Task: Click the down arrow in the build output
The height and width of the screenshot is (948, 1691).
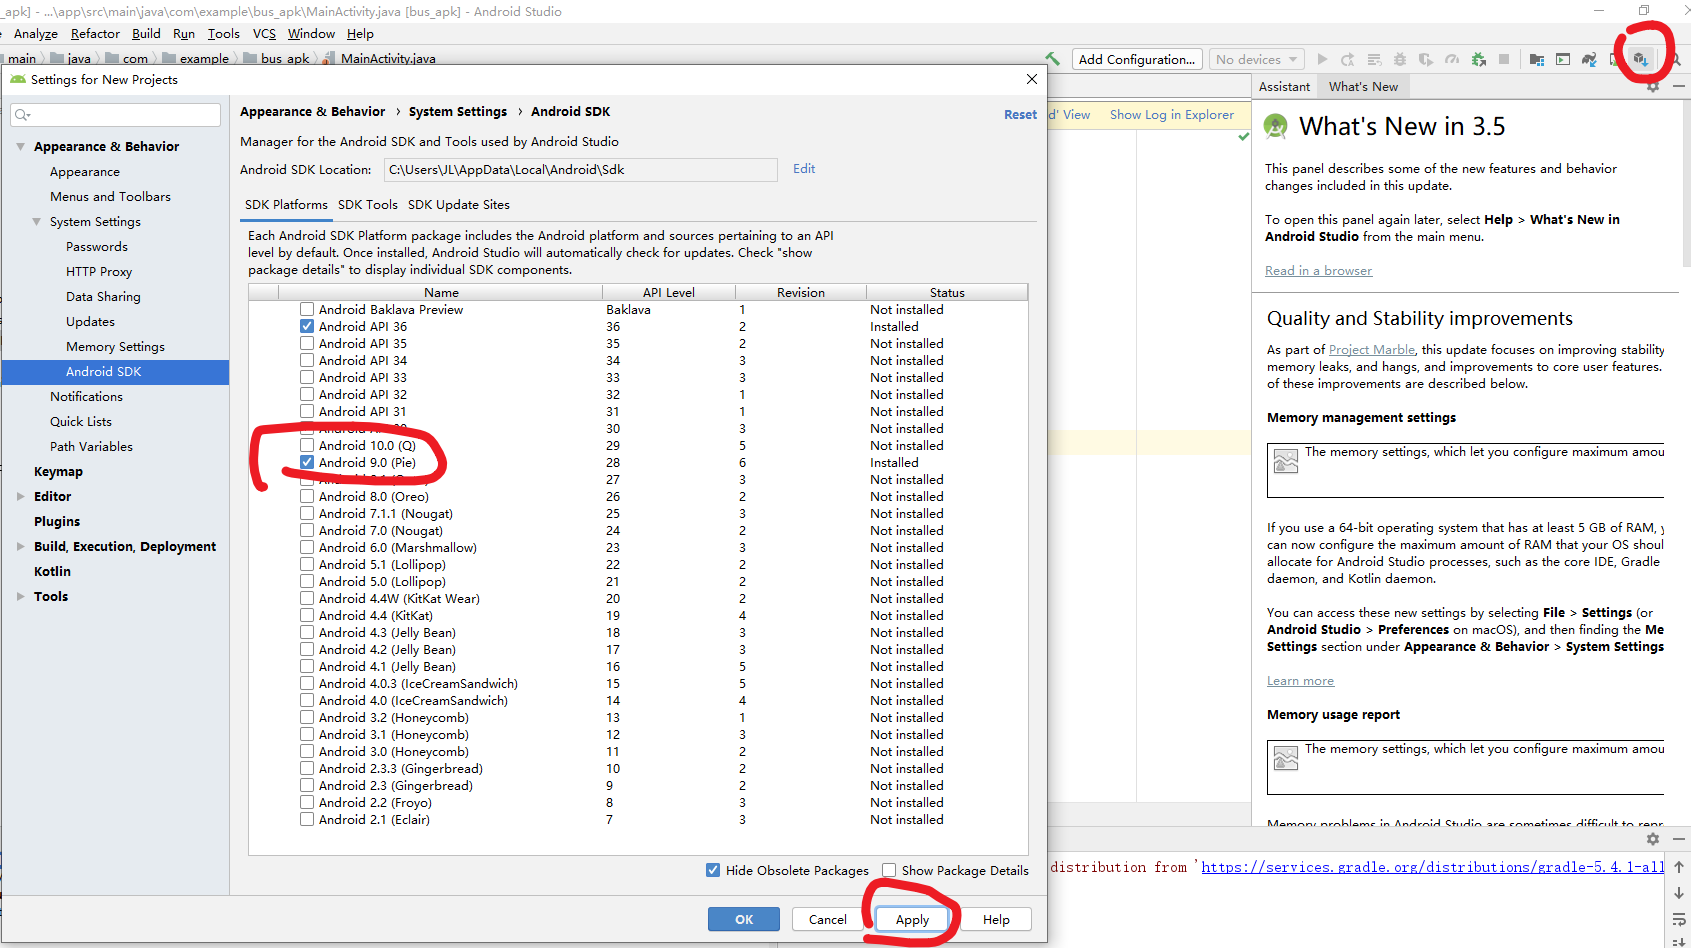Action: coord(1679,893)
